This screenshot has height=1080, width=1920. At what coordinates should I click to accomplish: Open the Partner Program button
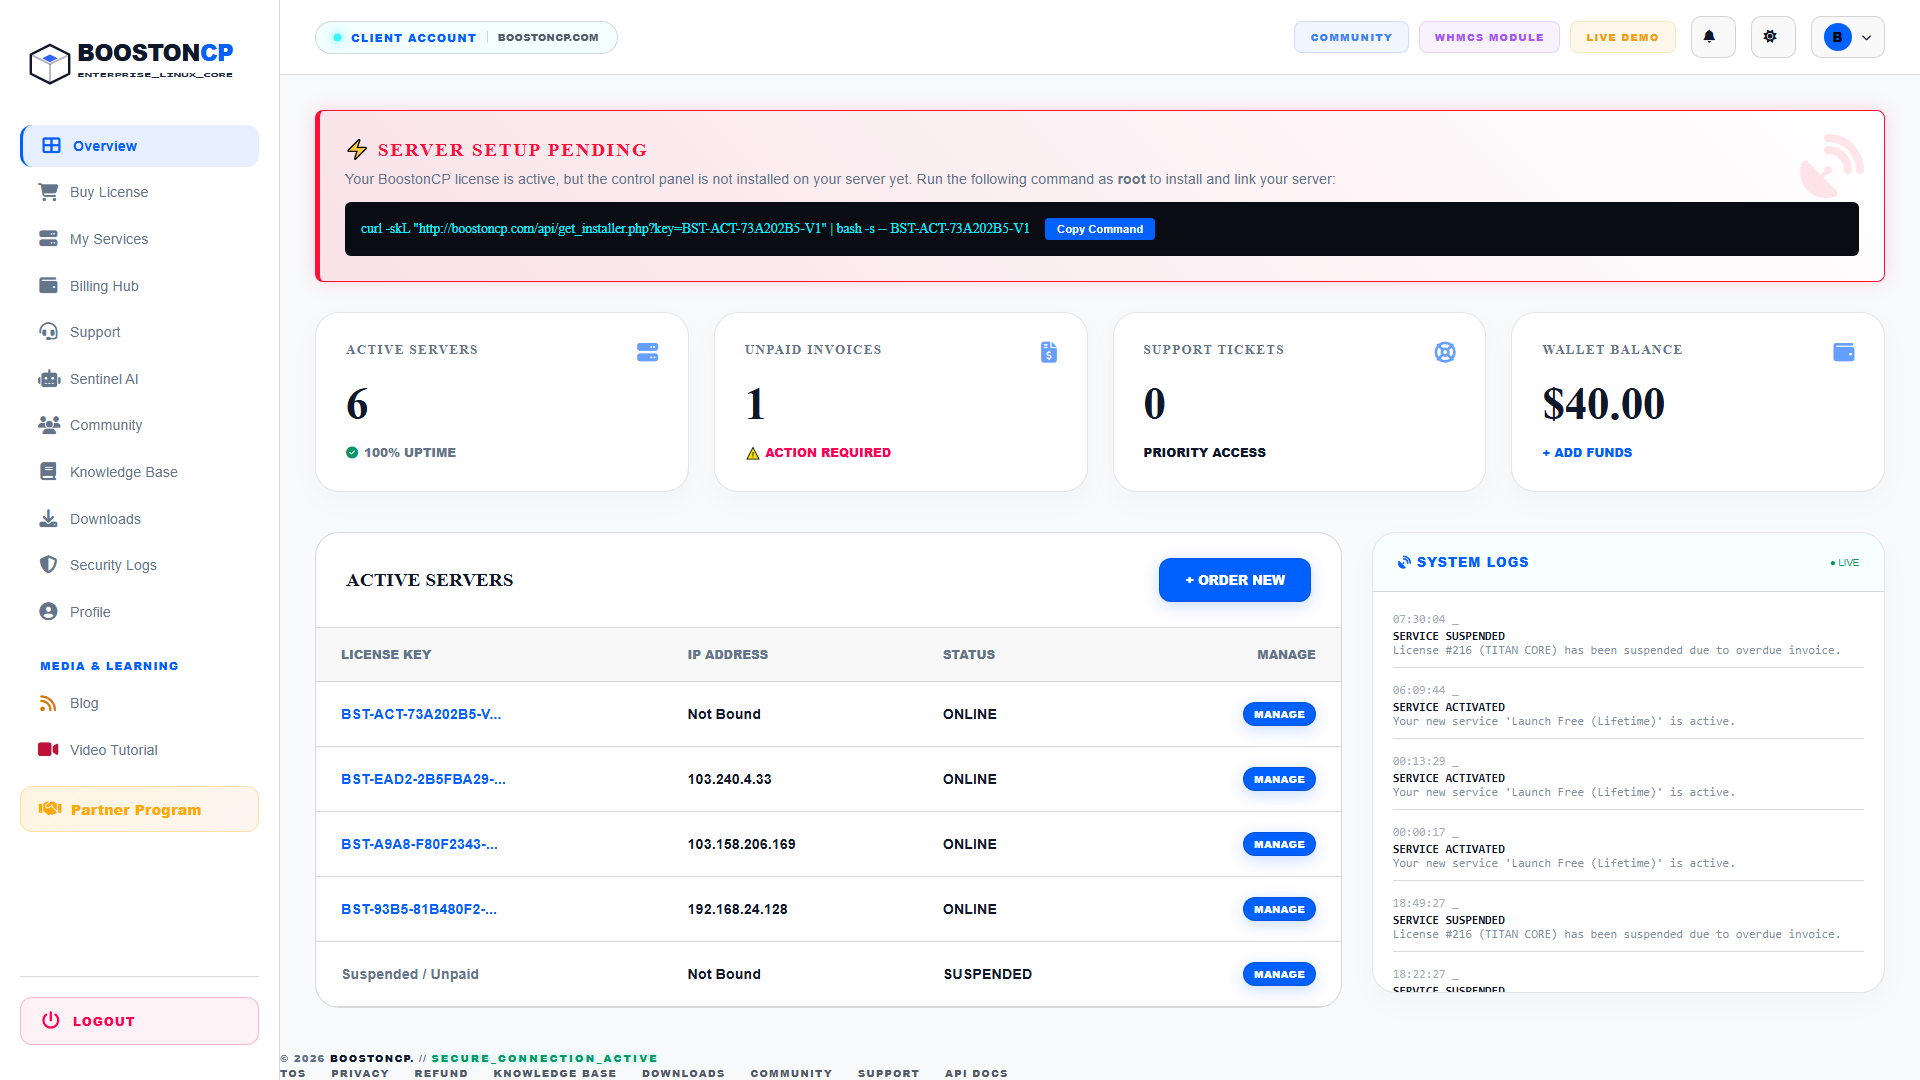[139, 809]
